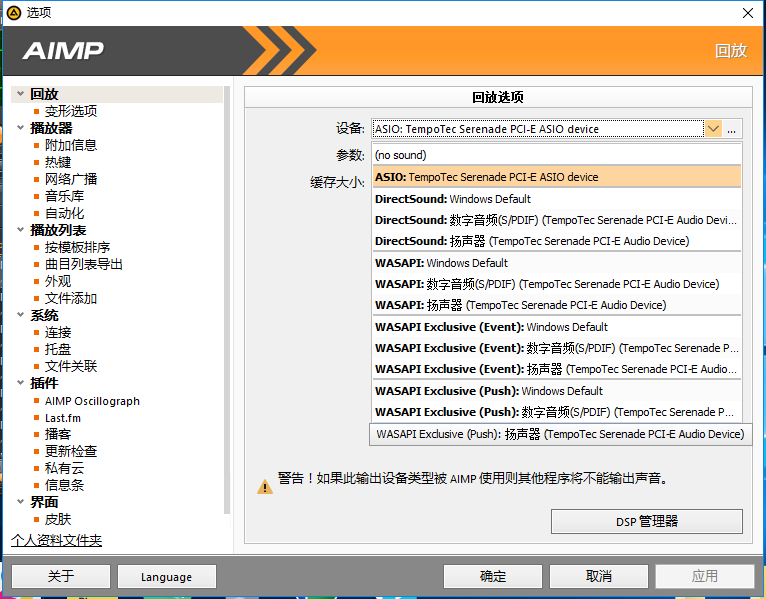The width and height of the screenshot is (766, 599).
Task: Click the 关于 button
Action: tap(61, 577)
